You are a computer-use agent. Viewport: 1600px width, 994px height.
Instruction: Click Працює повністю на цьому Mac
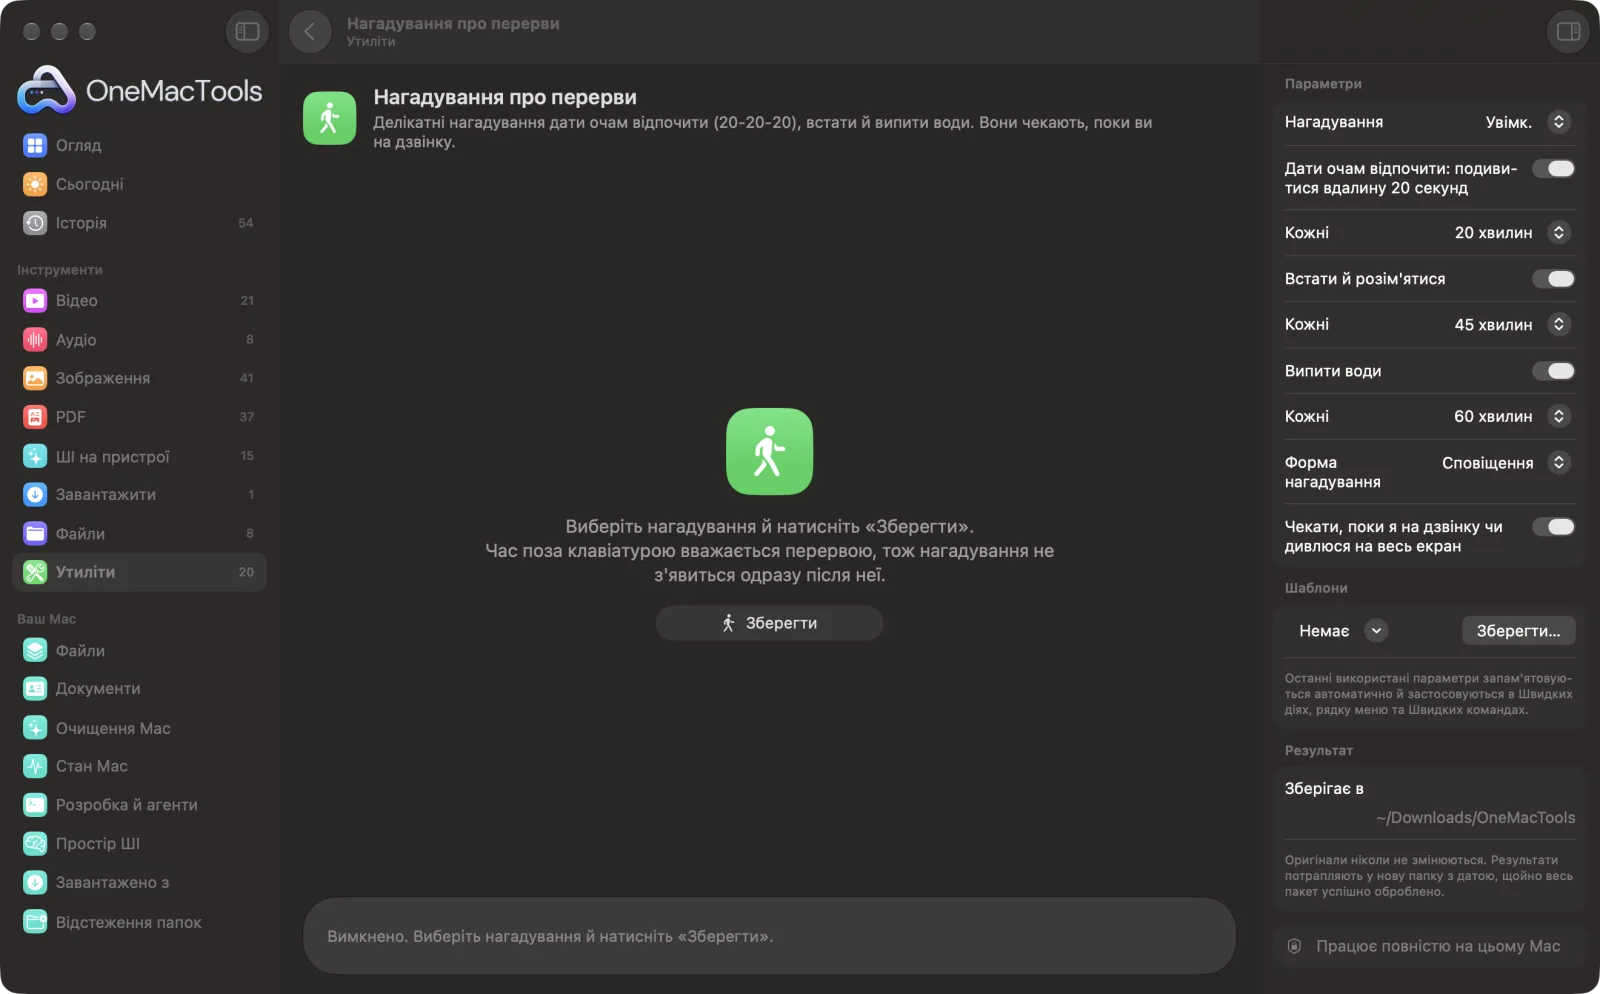click(x=1429, y=946)
